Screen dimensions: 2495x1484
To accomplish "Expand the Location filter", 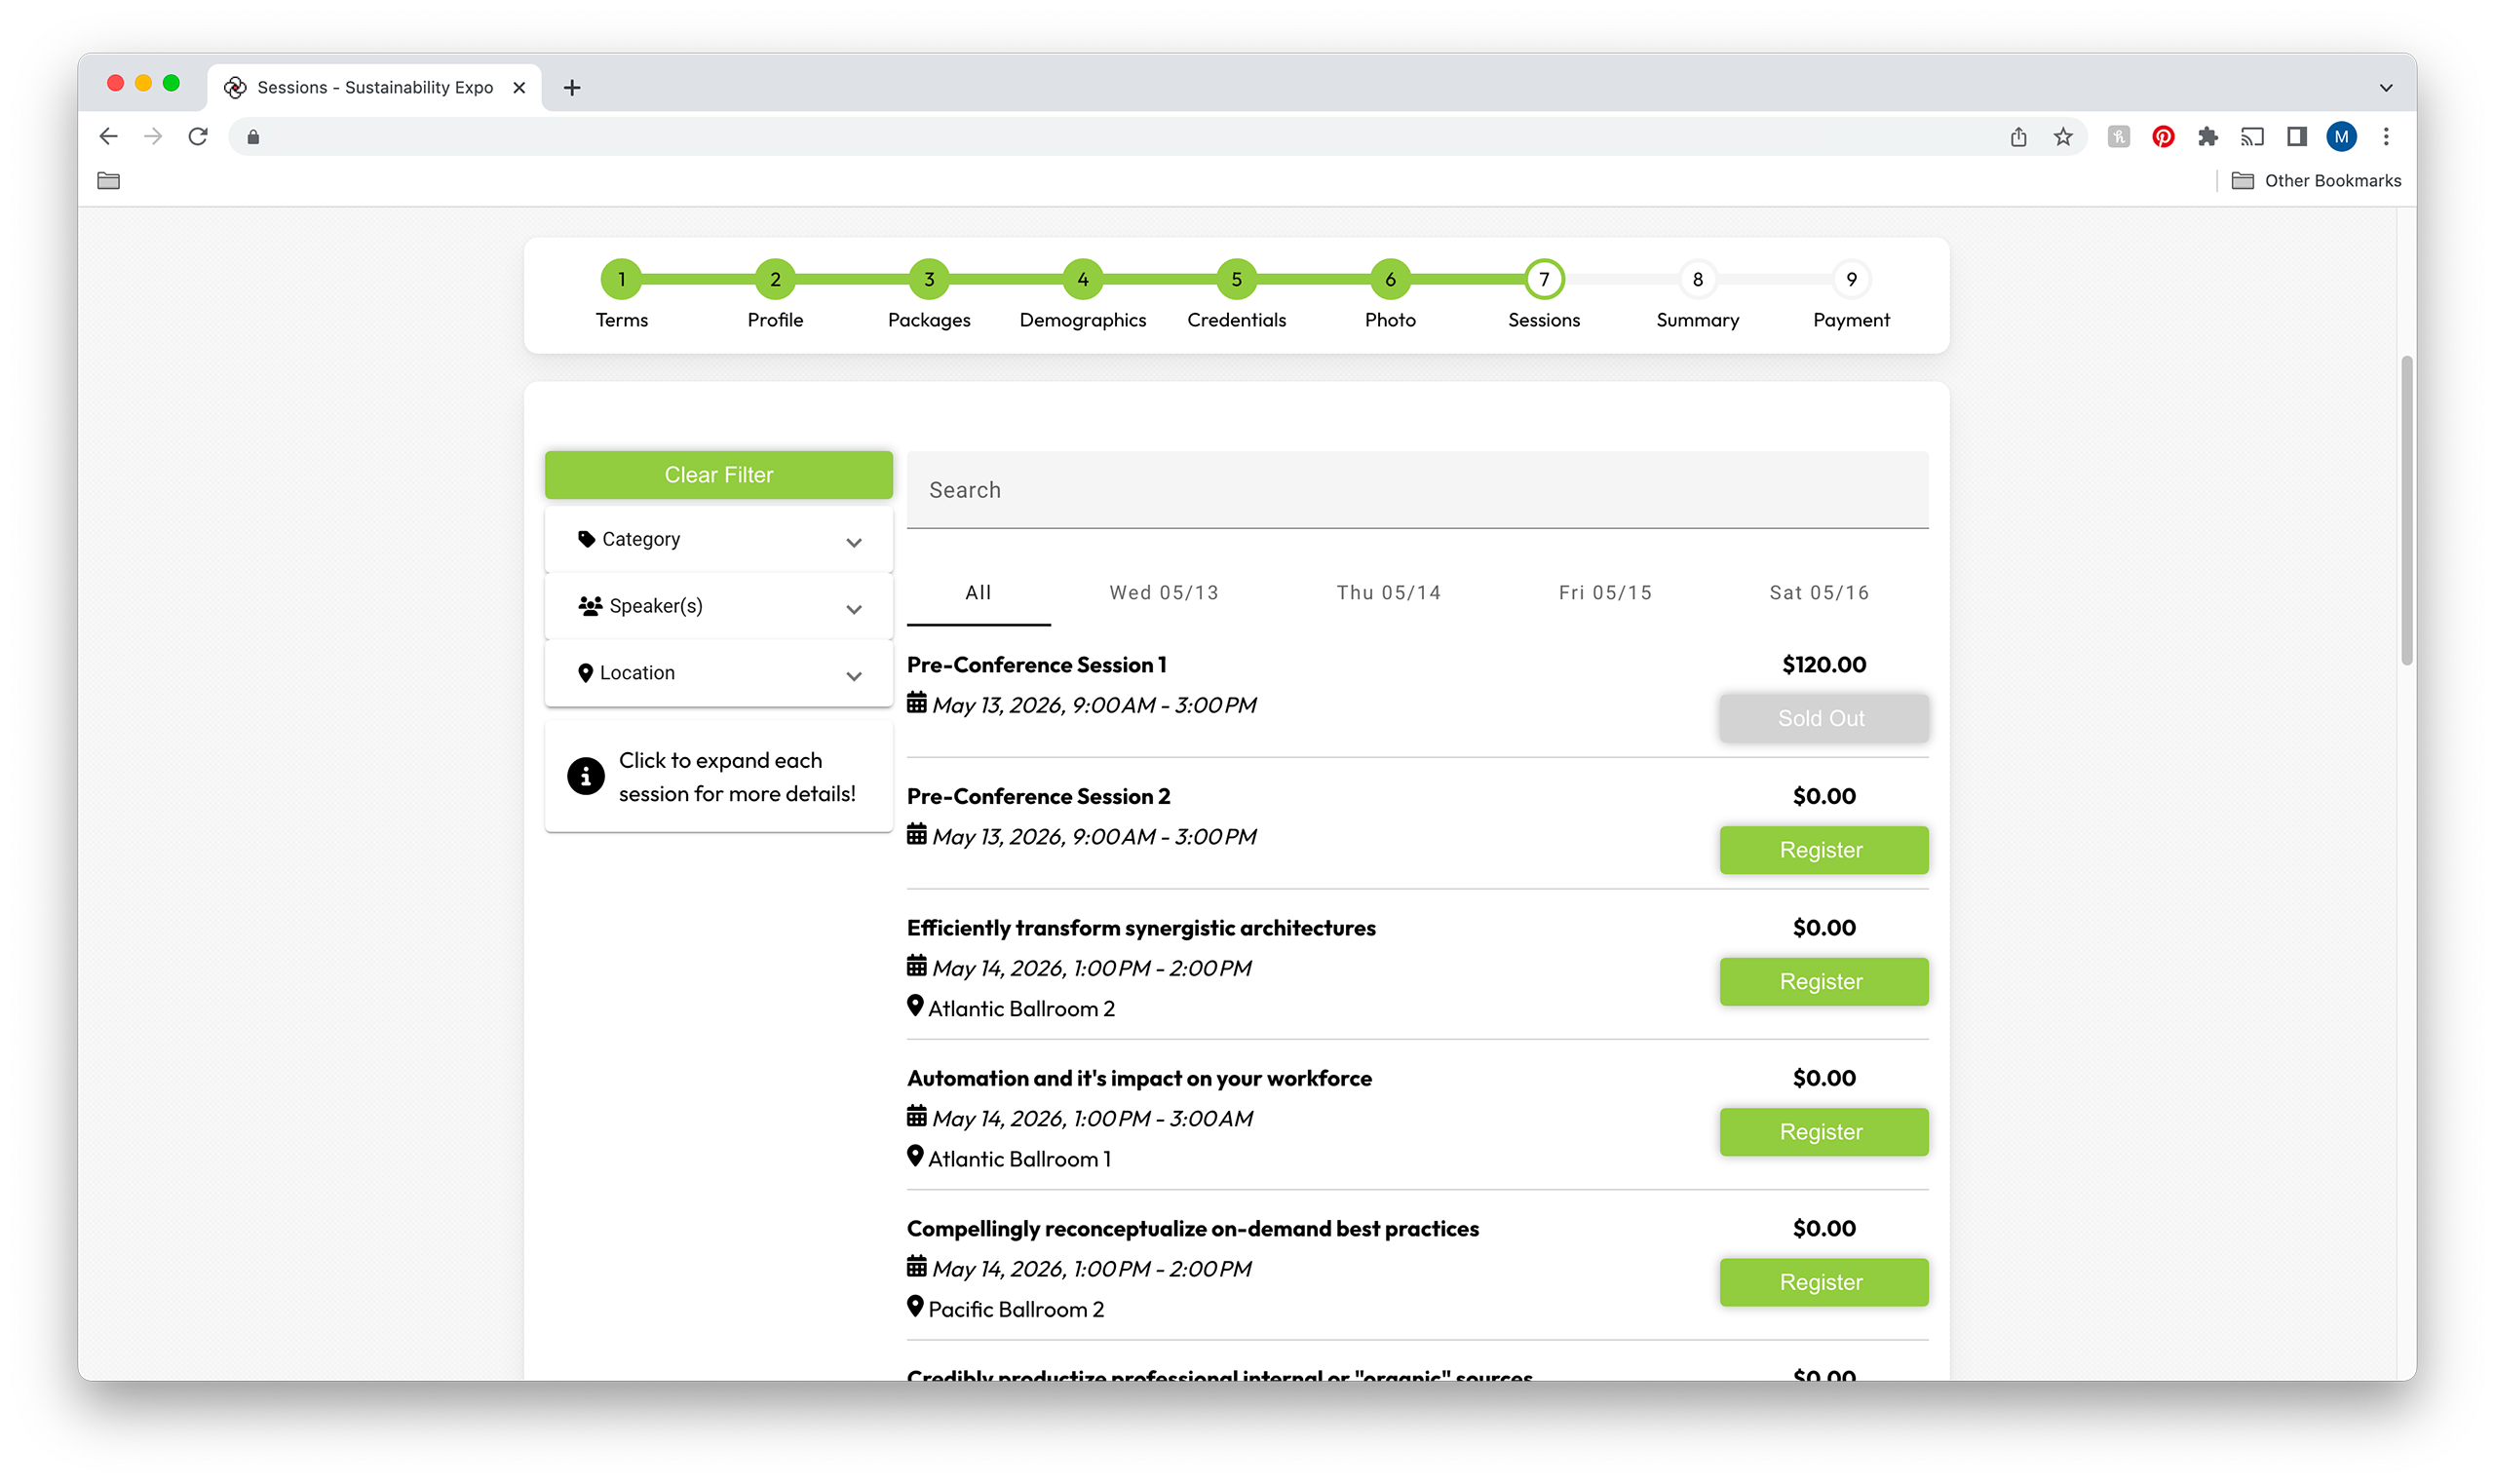I will pos(718,674).
